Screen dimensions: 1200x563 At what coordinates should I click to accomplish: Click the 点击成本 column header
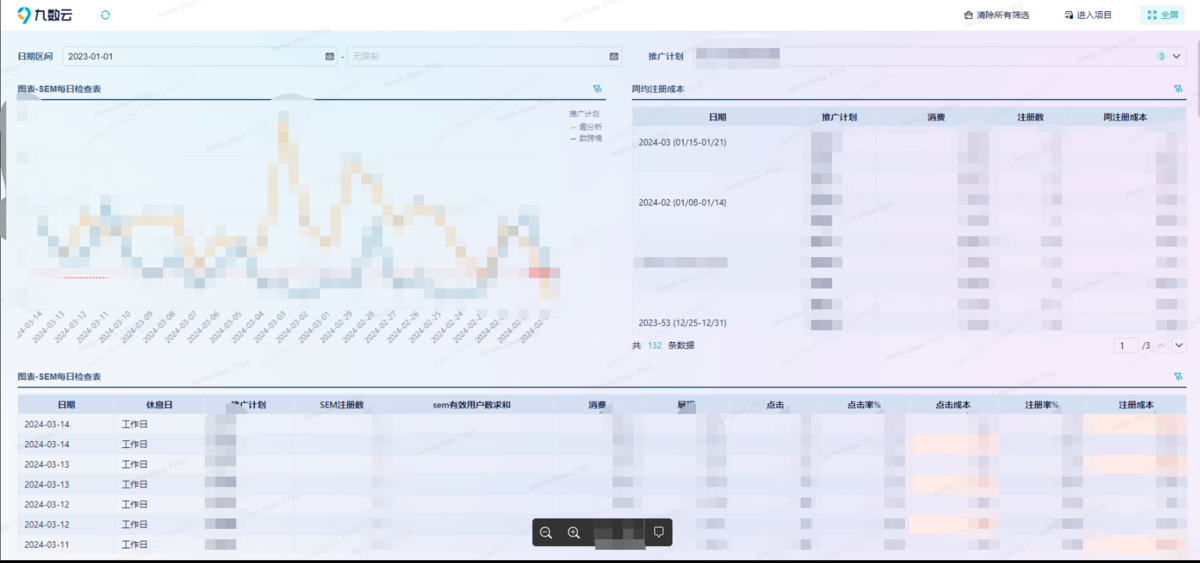pyautogui.click(x=953, y=405)
